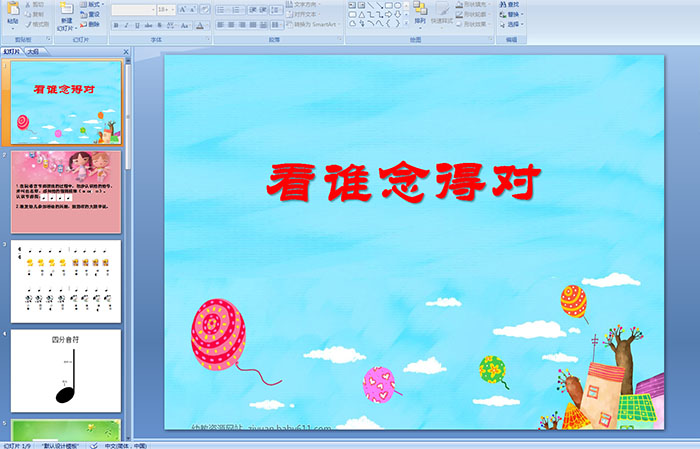Select slide 2 pink thumbnail
Image resolution: width=700 pixels, height=449 pixels.
pyautogui.click(x=66, y=192)
